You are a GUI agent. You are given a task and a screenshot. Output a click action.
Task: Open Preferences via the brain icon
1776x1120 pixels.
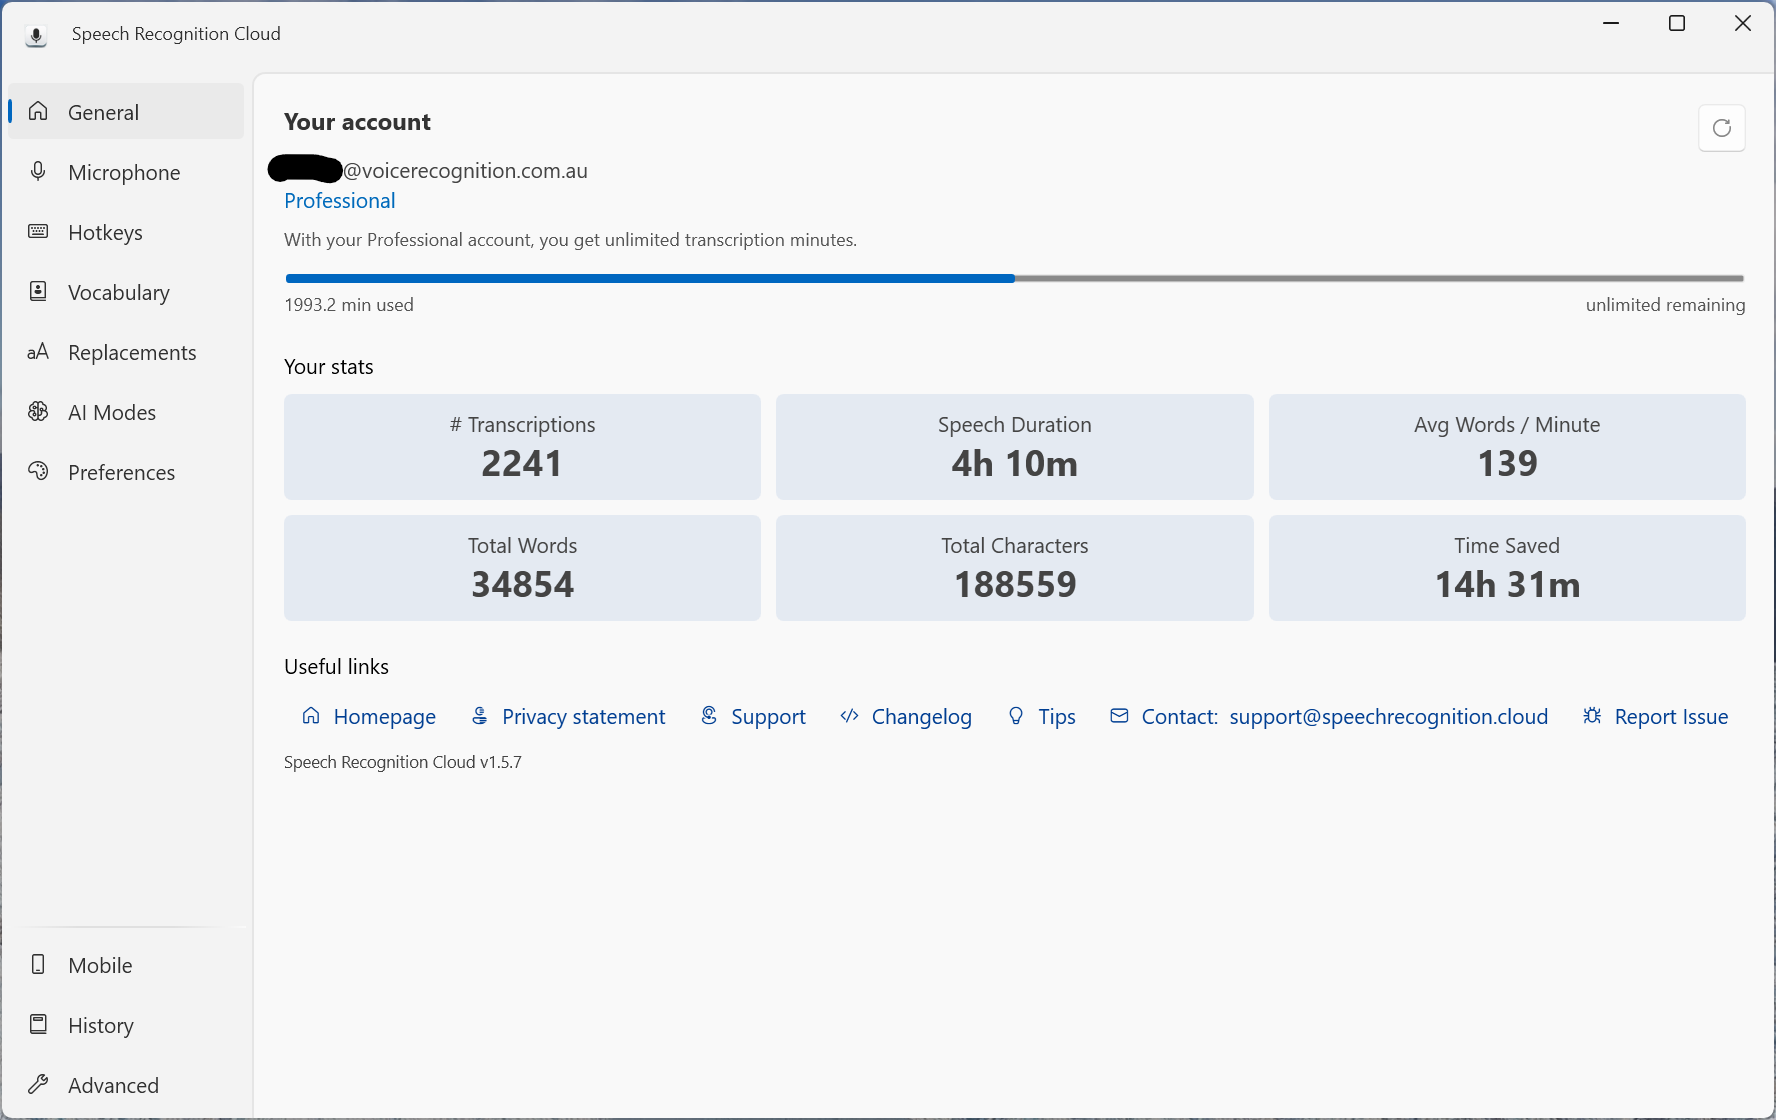click(38, 471)
